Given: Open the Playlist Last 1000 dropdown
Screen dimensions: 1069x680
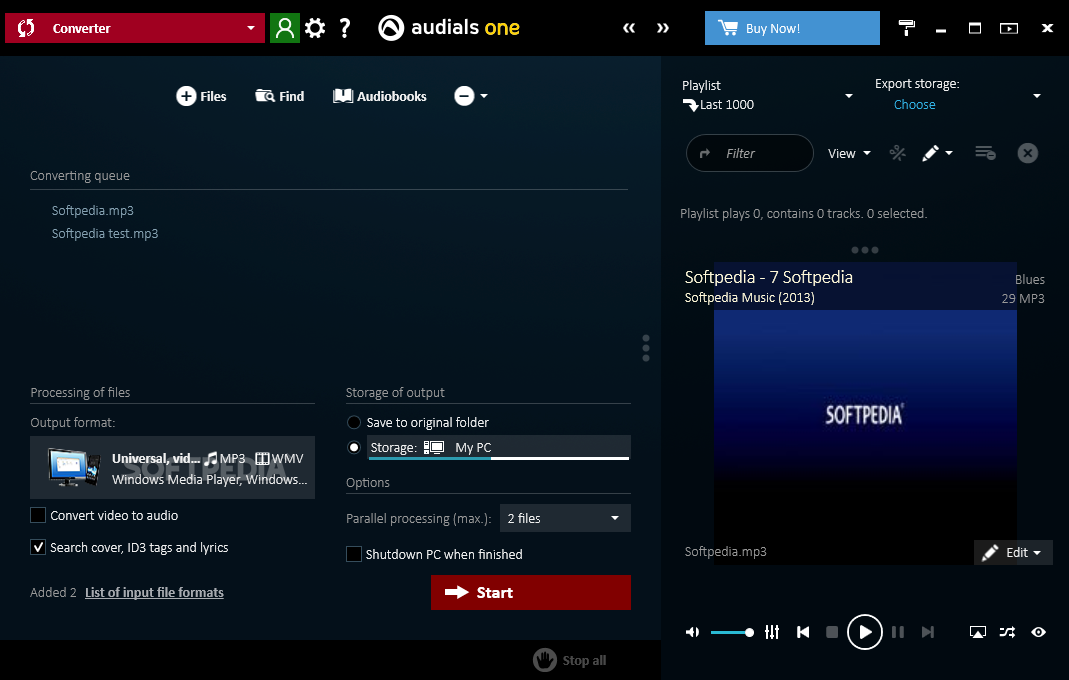Looking at the screenshot, I should (849, 96).
